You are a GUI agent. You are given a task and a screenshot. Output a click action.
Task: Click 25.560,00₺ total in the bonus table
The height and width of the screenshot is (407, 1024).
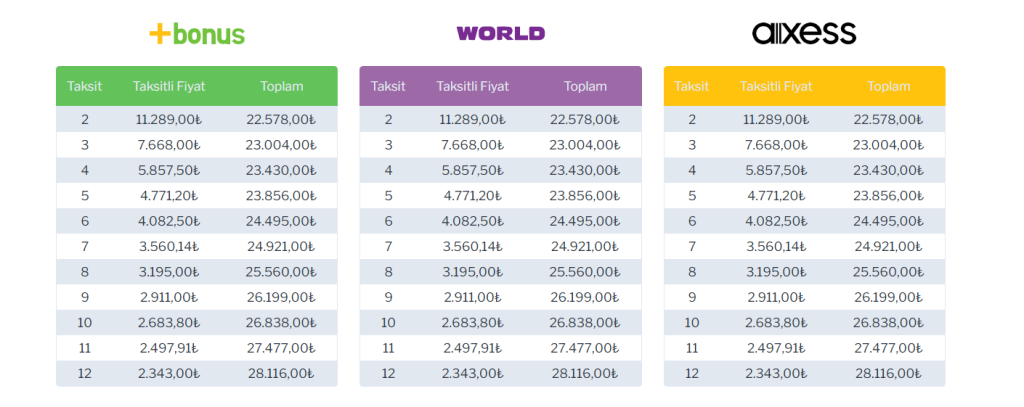click(281, 272)
